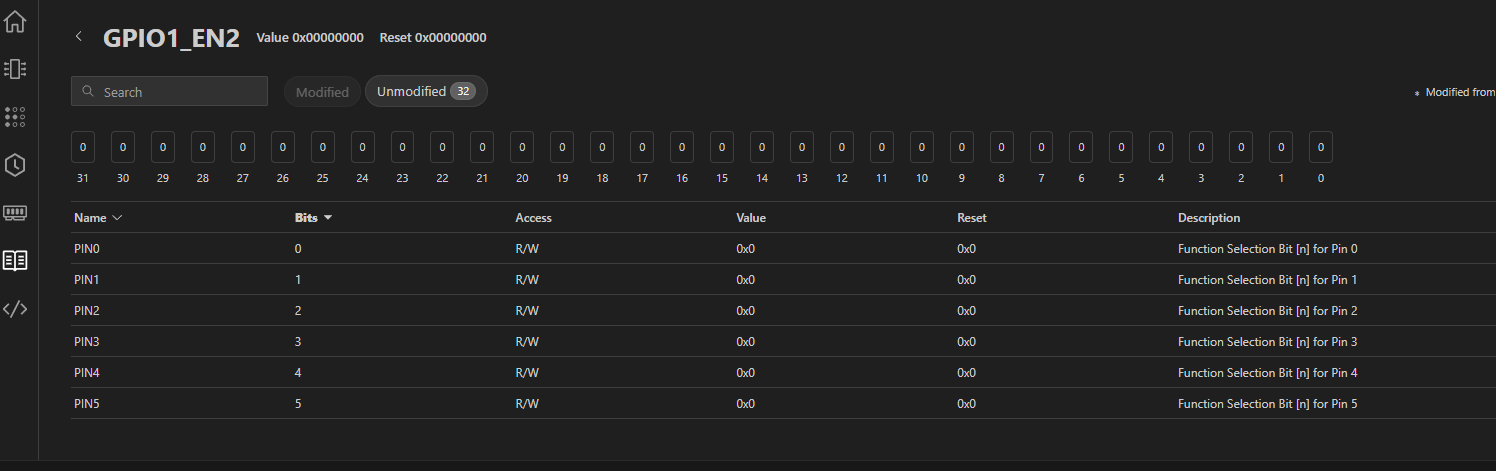Open the code brackets icon
The image size is (1496, 471).
pyautogui.click(x=15, y=309)
